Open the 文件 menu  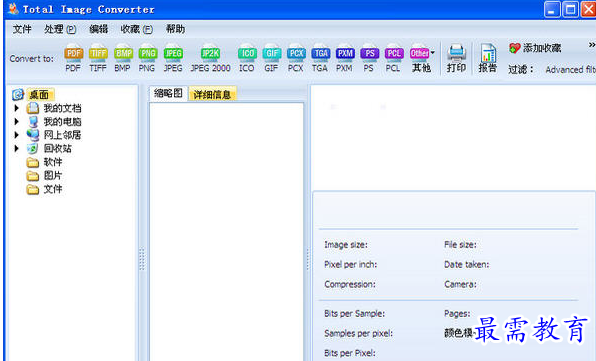(x=22, y=29)
